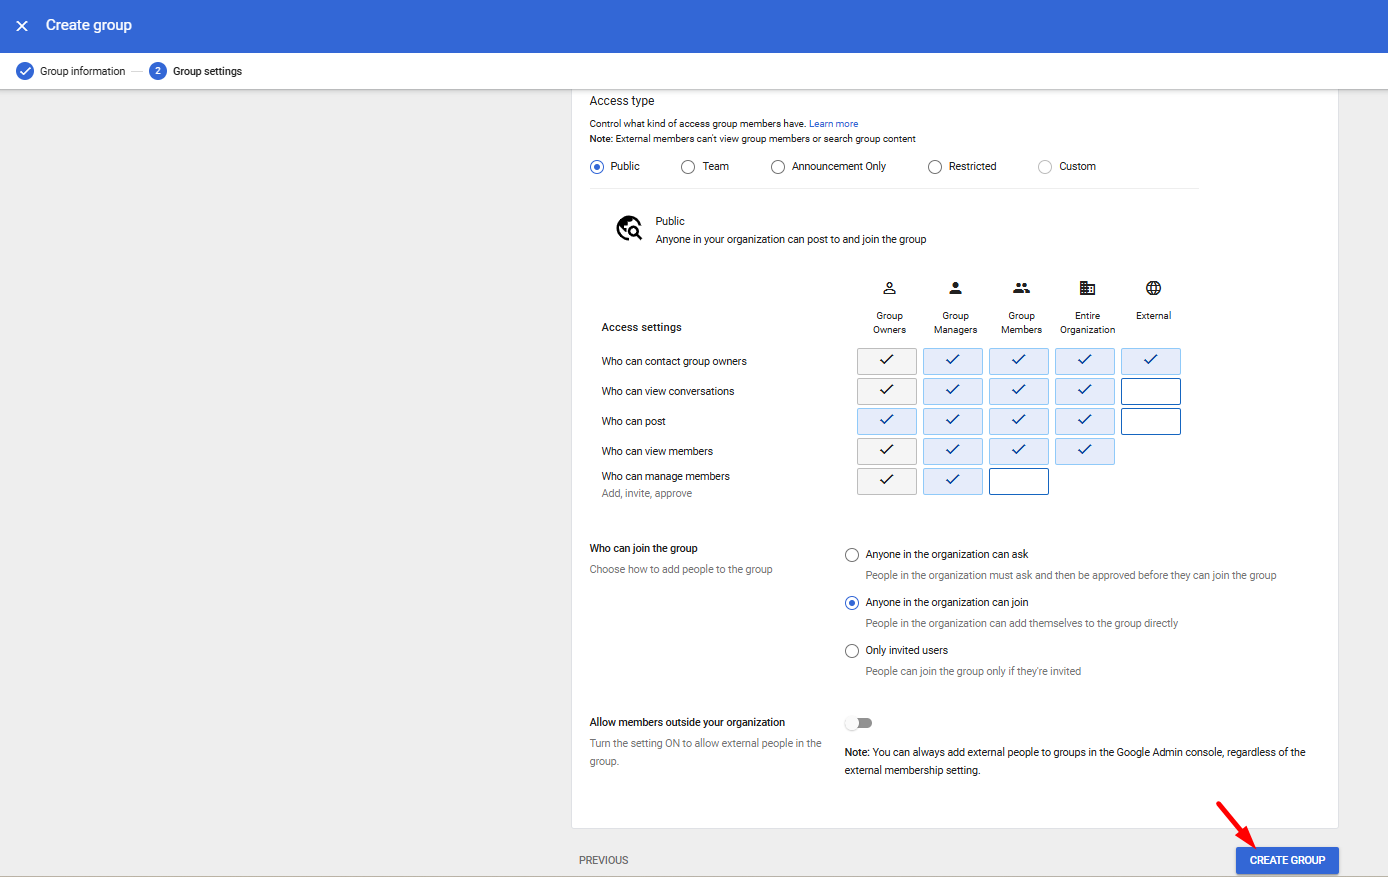Click the Group information checkmark step icon
This screenshot has height=877, width=1388.
coord(25,71)
